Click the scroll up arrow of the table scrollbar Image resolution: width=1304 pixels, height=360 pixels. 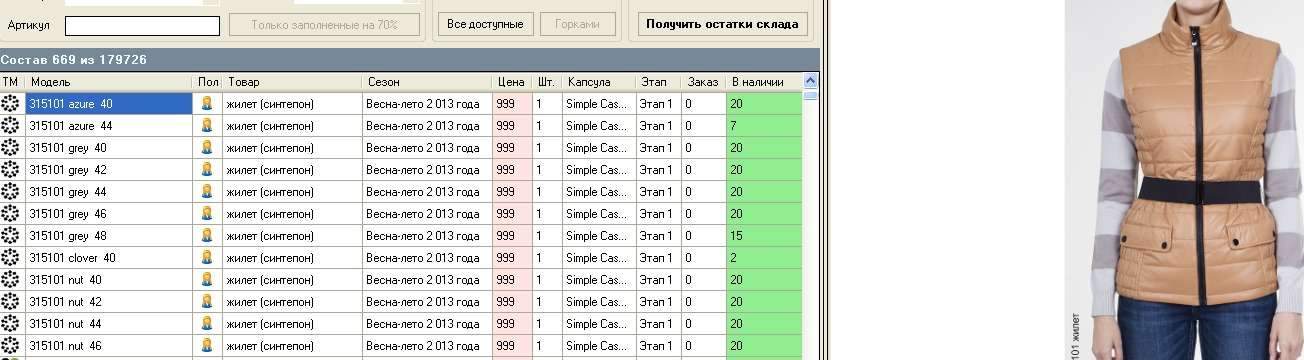pyautogui.click(x=811, y=81)
